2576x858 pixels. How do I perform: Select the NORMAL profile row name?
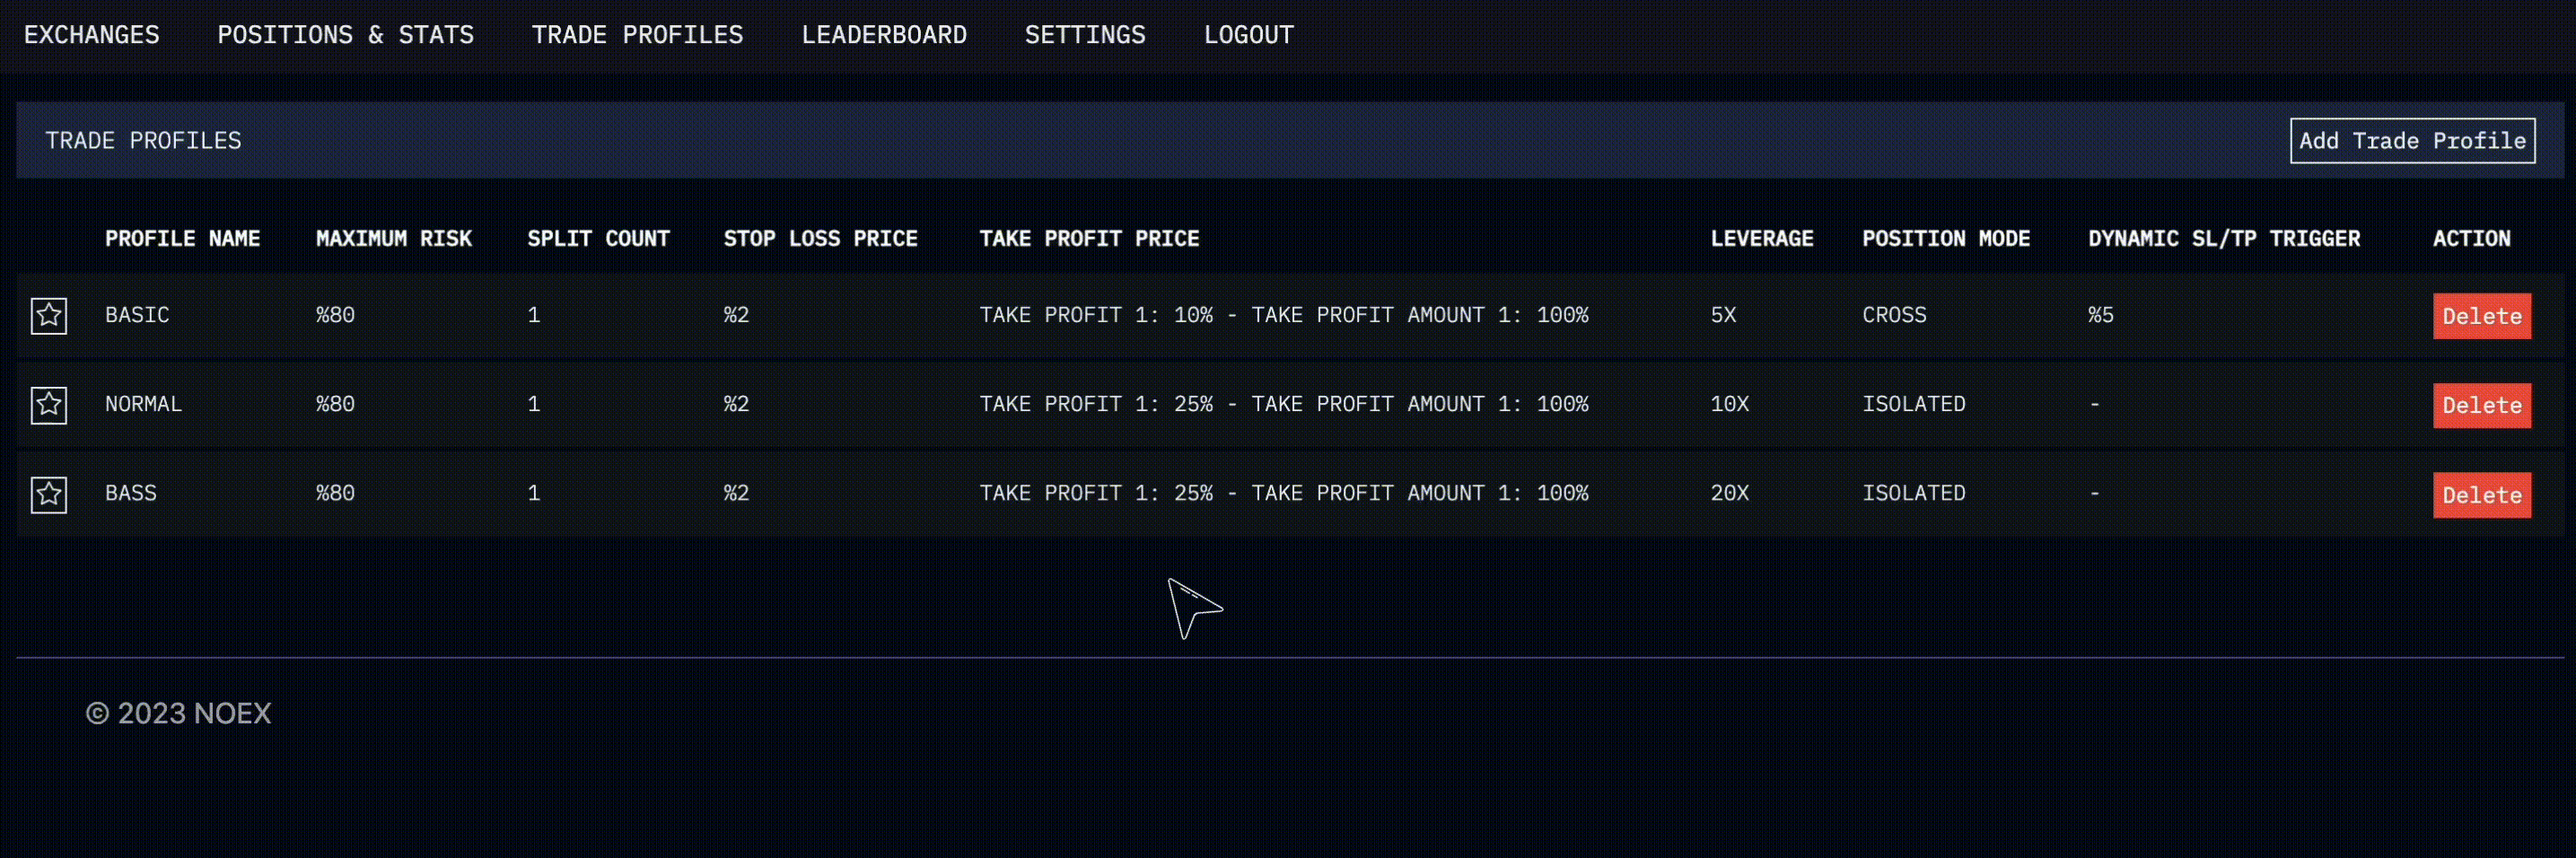pyautogui.click(x=143, y=404)
